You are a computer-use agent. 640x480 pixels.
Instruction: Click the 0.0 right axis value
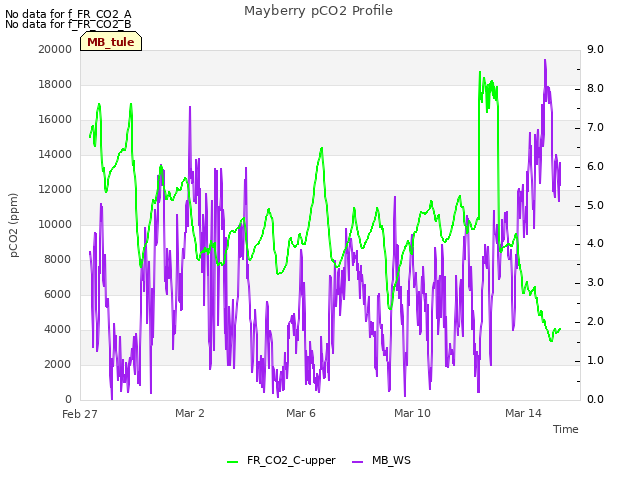click(x=595, y=399)
